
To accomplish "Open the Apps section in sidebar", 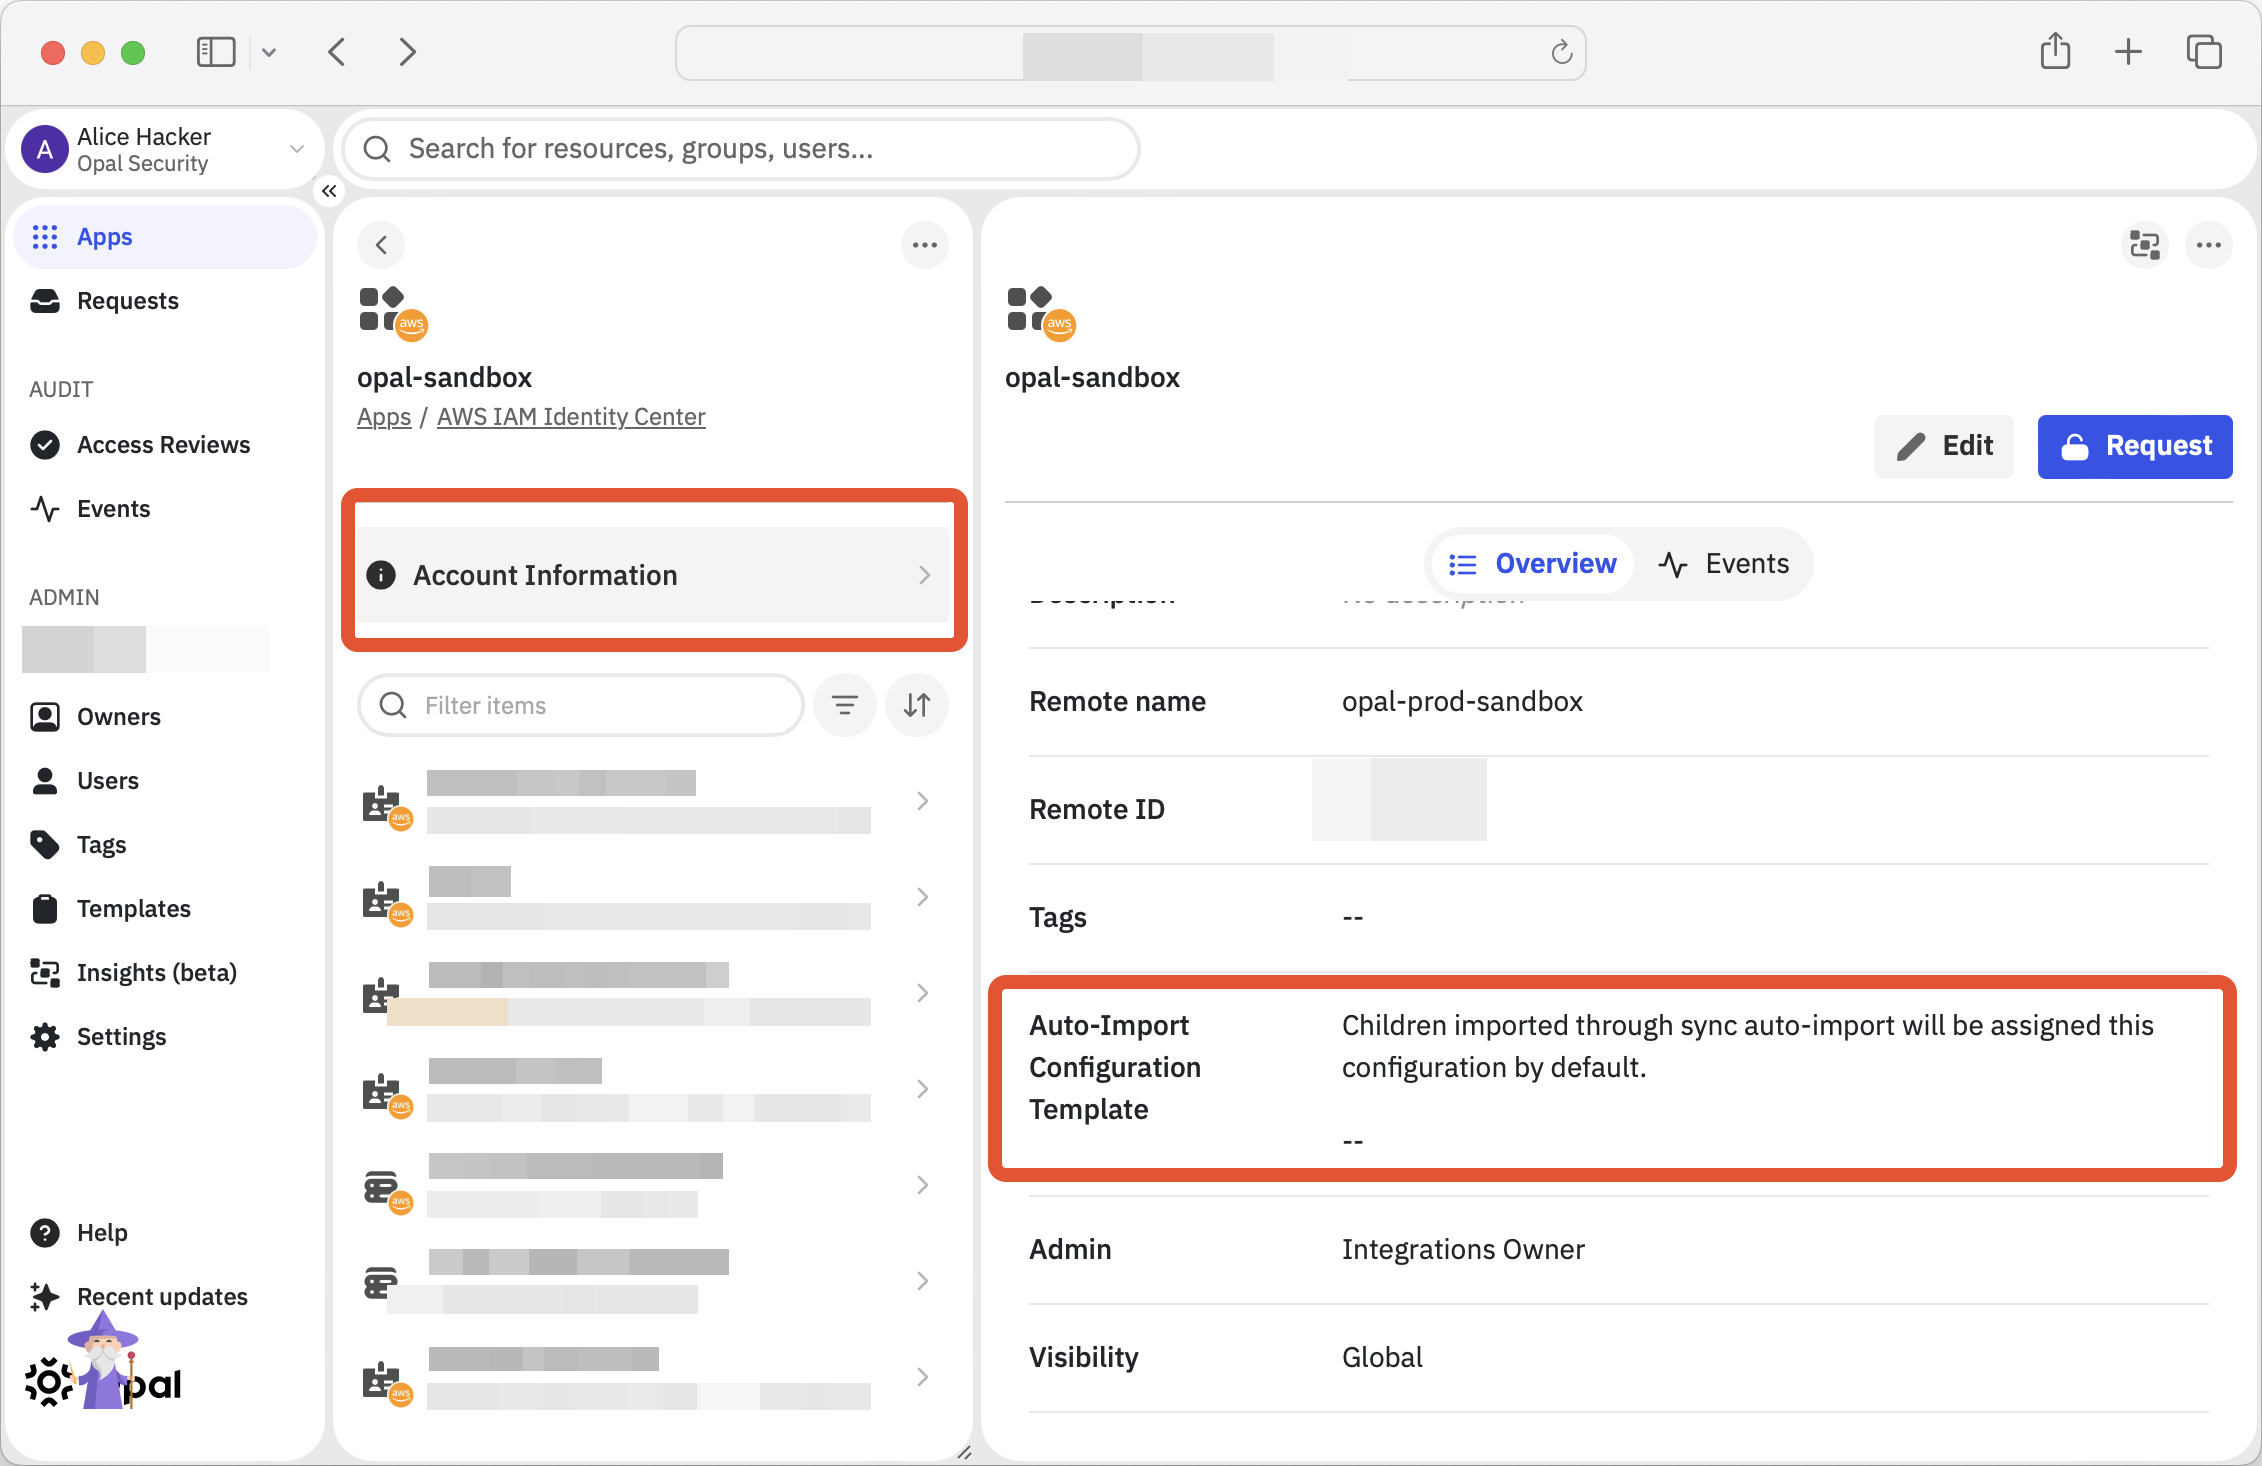I will (x=165, y=237).
